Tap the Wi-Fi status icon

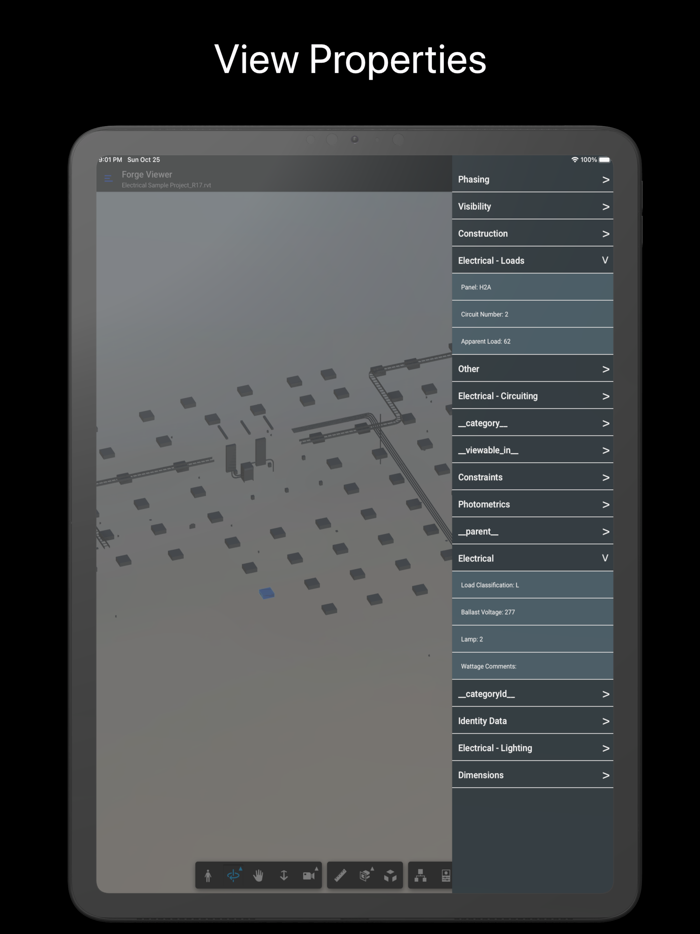point(575,160)
